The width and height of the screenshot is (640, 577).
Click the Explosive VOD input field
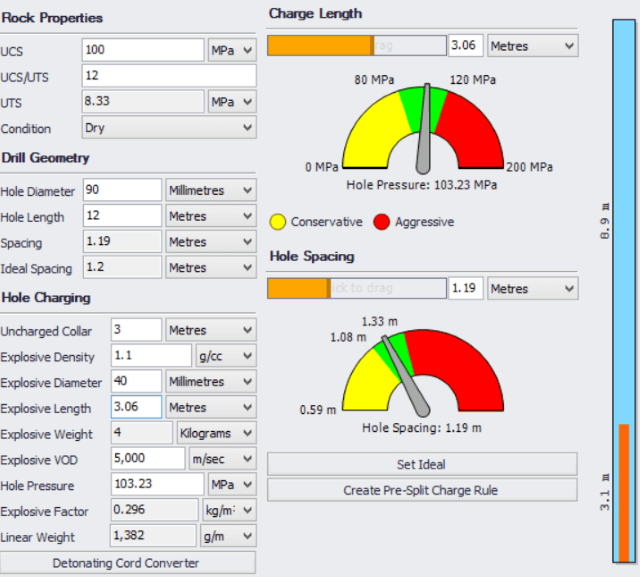pos(148,458)
